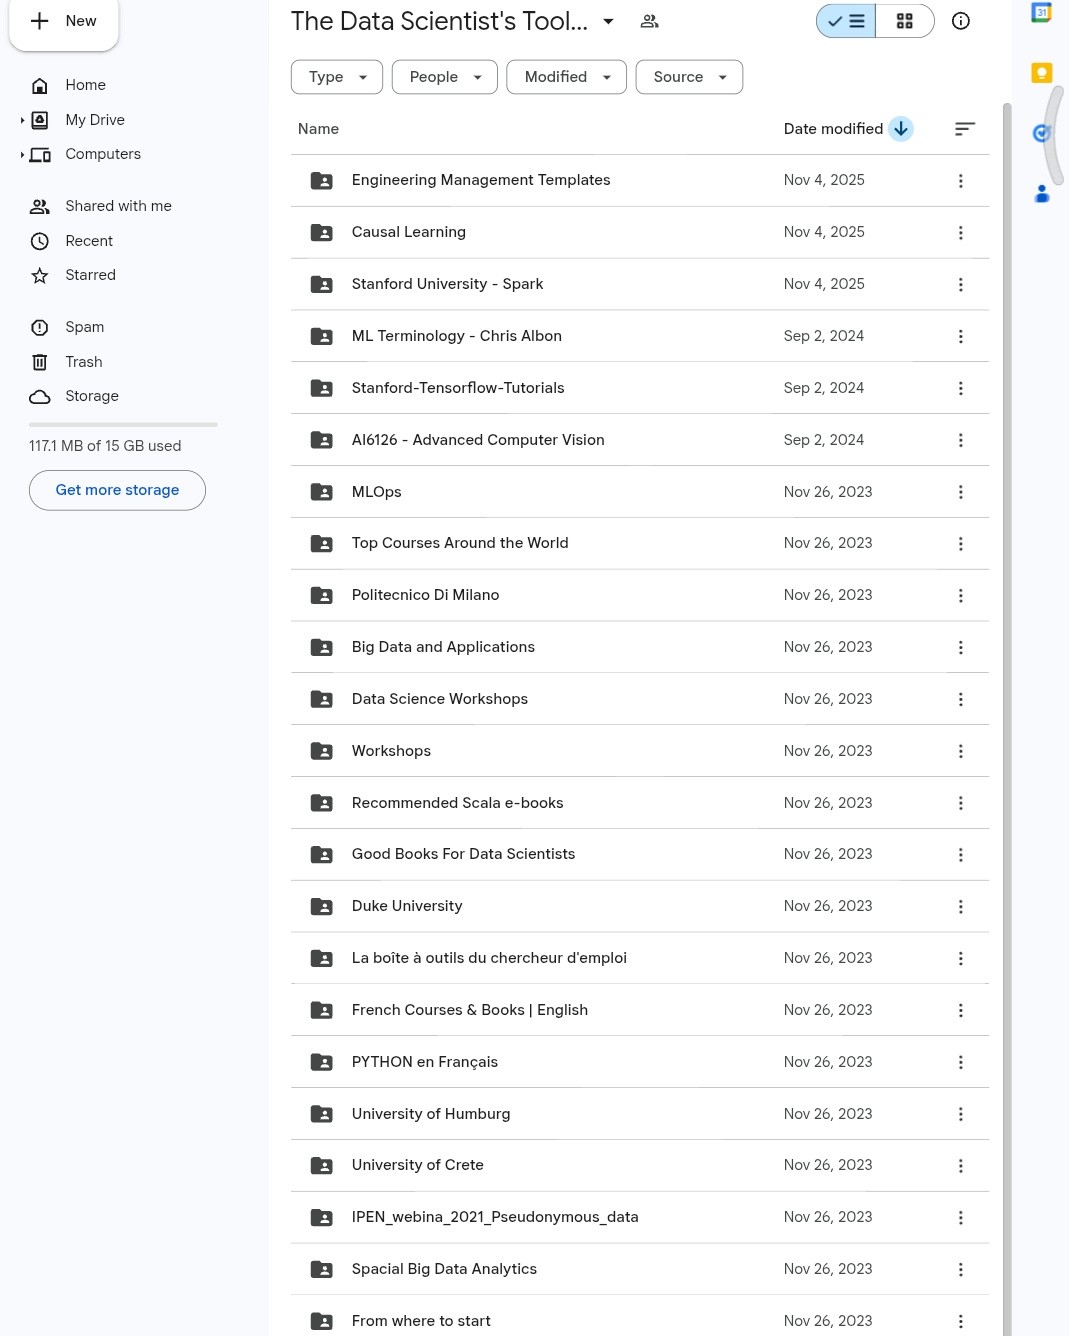Screen dimensions: 1069x1336
Task: Open the People filter dropdown
Action: [x=445, y=77]
